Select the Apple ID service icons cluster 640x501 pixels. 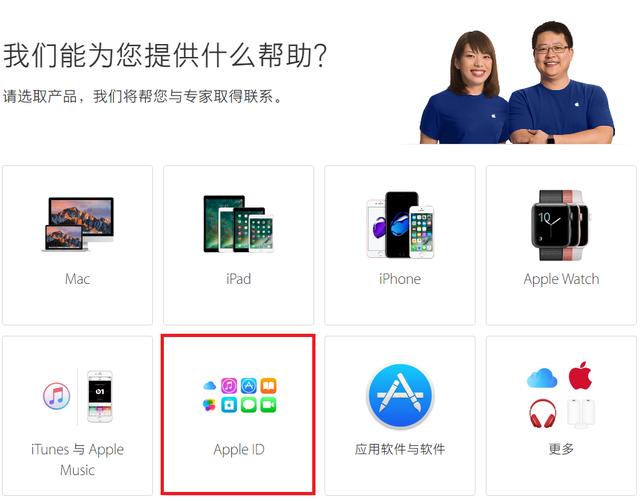point(240,395)
